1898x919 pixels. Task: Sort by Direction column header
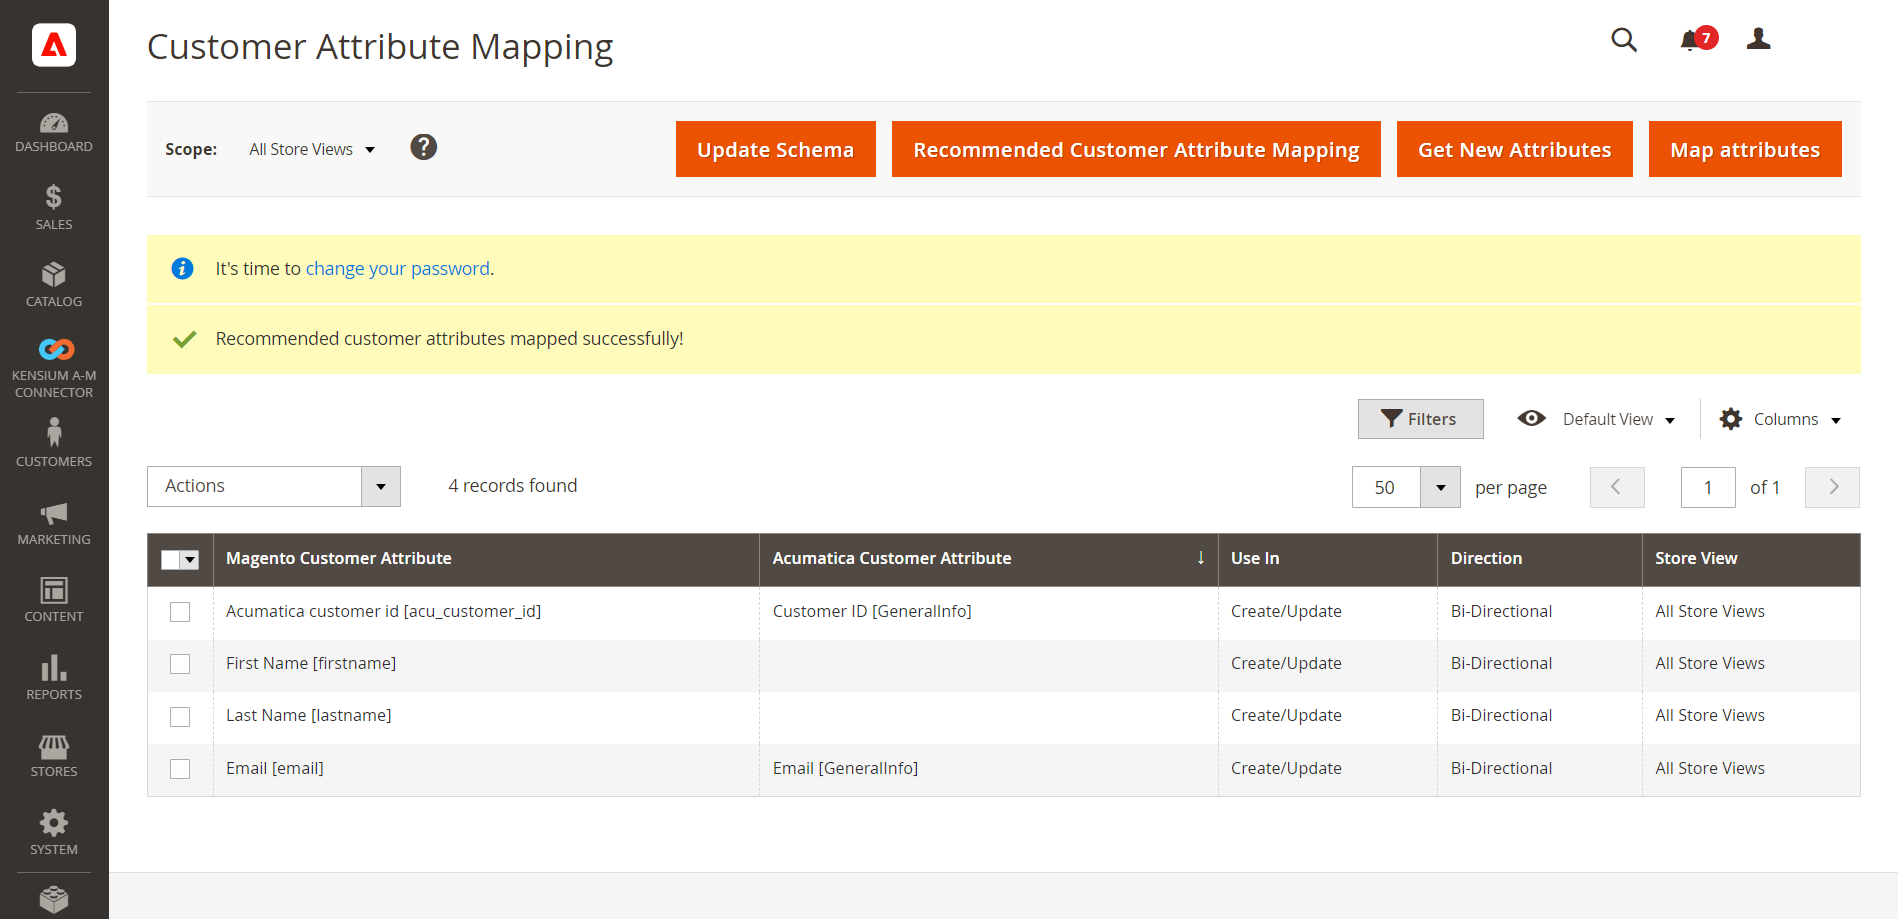(1540, 559)
